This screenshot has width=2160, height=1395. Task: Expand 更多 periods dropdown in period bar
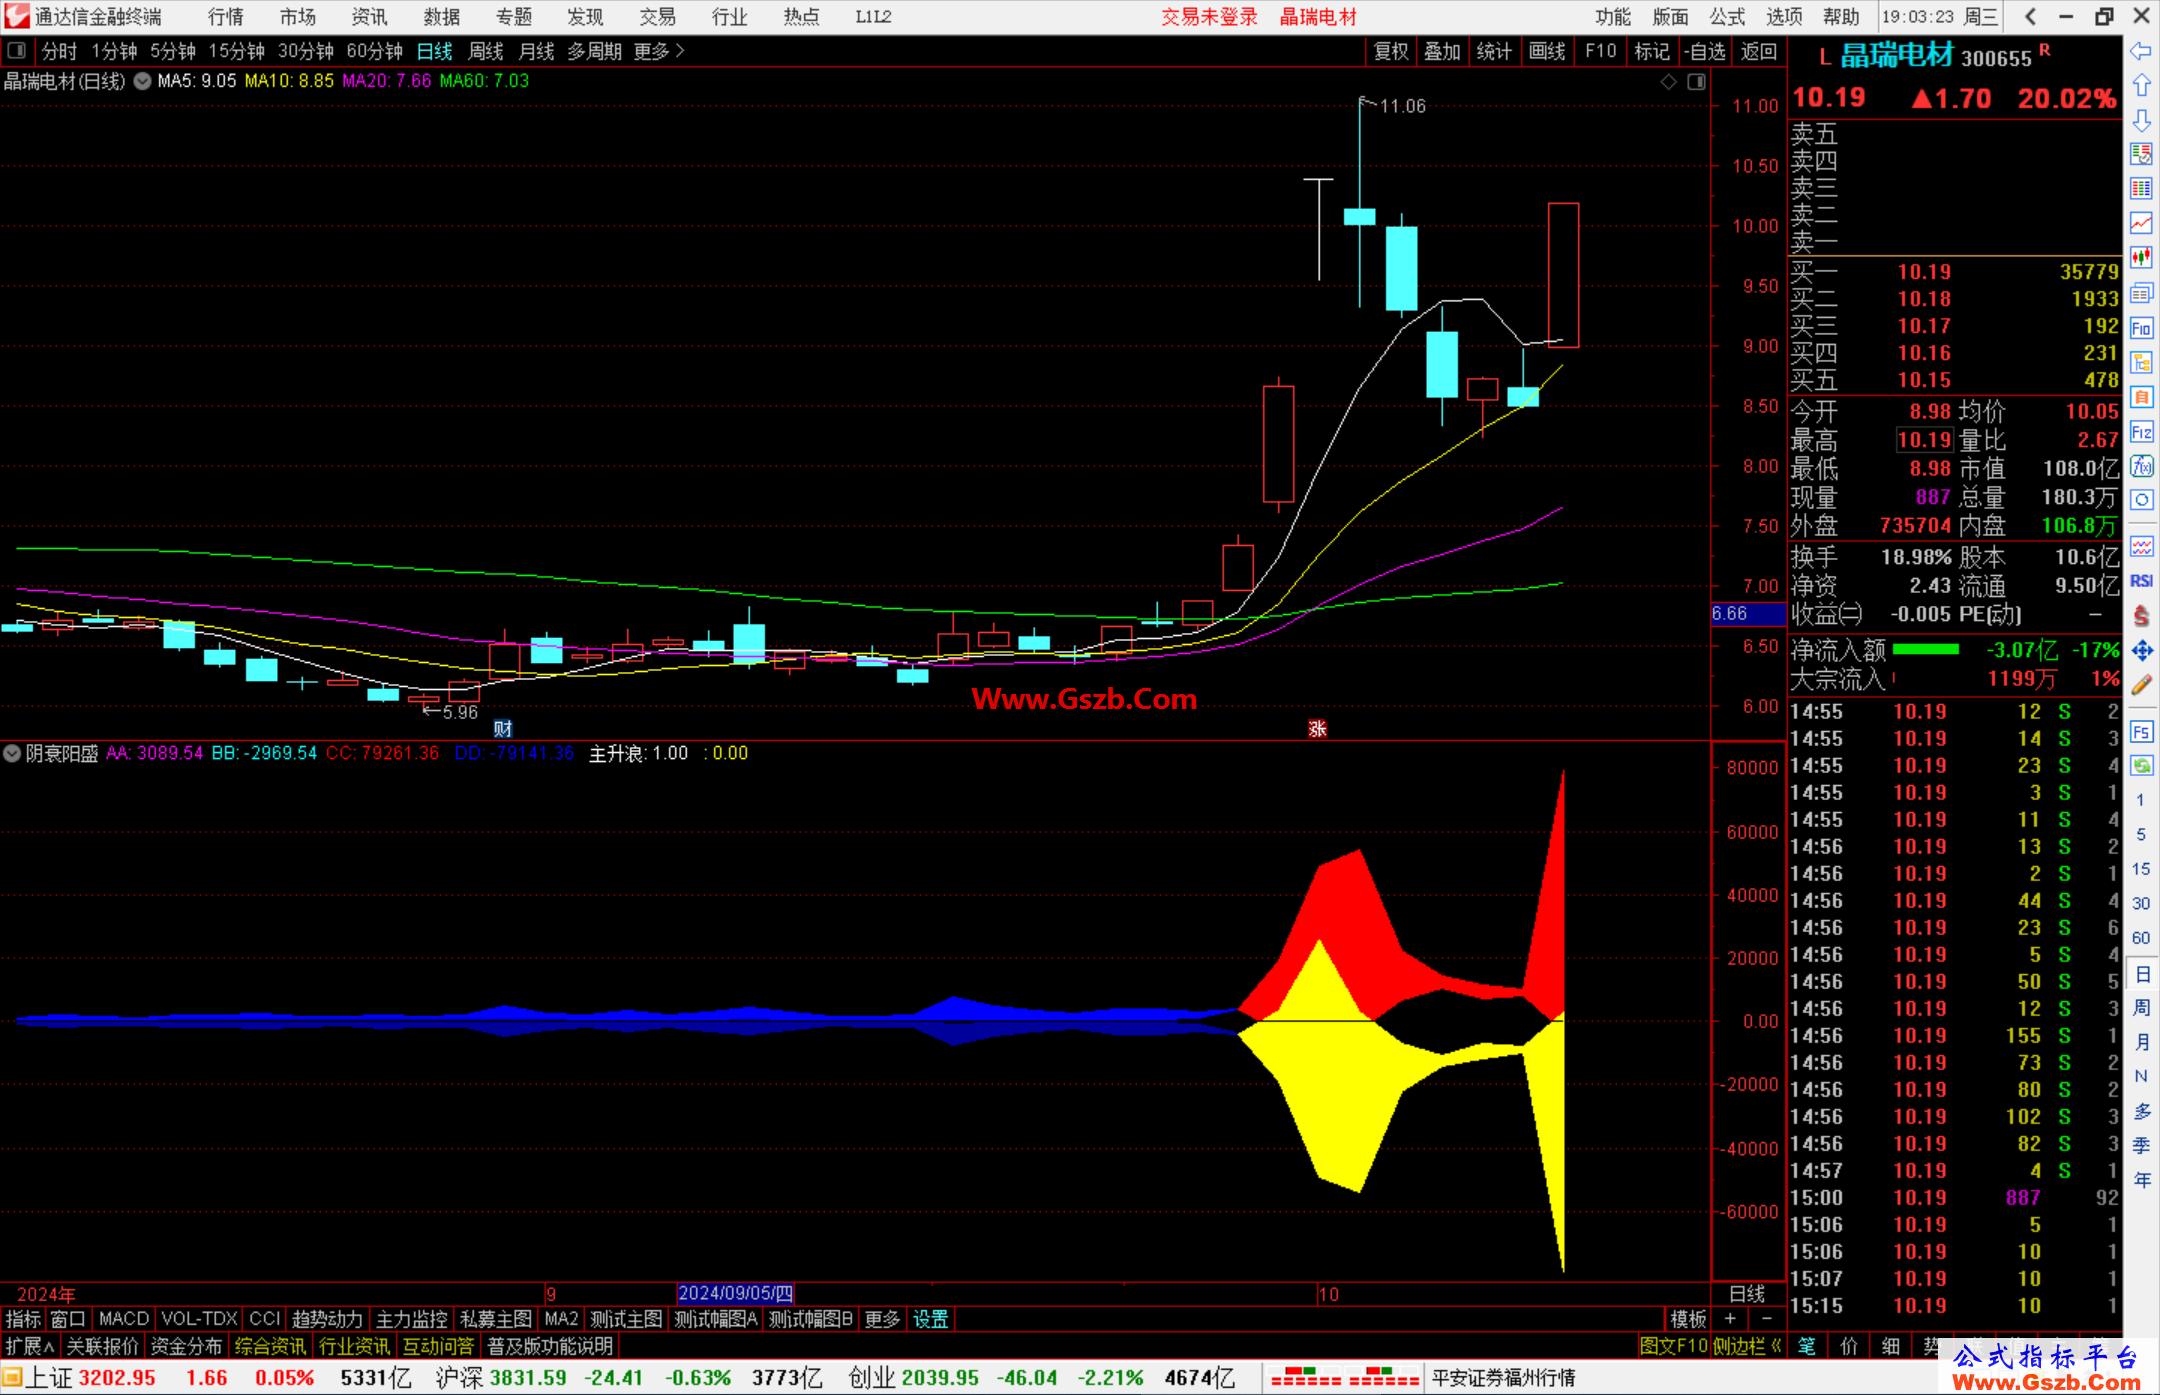(x=659, y=51)
